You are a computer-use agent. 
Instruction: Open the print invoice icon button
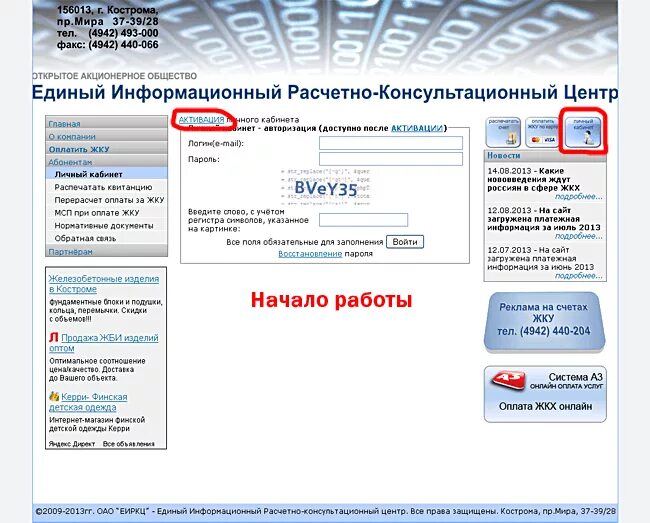coord(503,132)
